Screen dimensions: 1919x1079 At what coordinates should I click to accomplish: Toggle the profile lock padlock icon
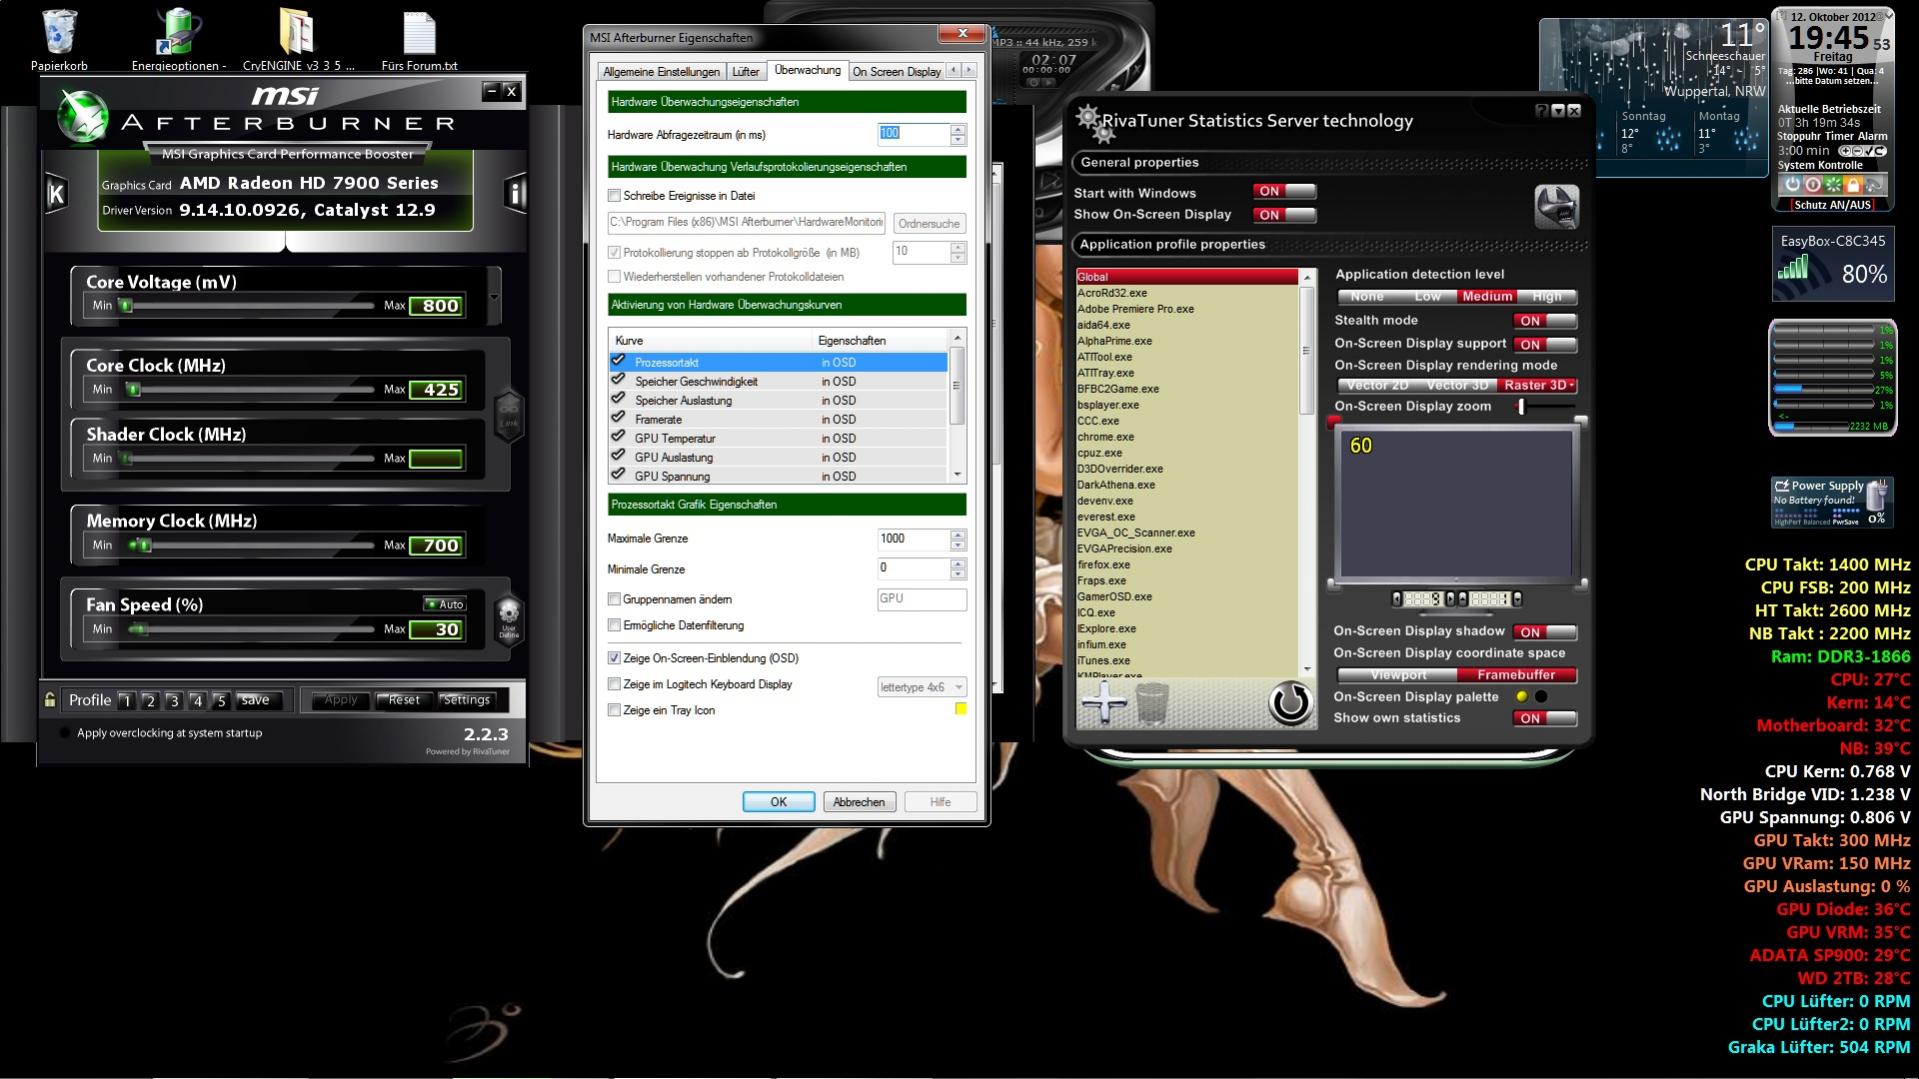[x=50, y=700]
